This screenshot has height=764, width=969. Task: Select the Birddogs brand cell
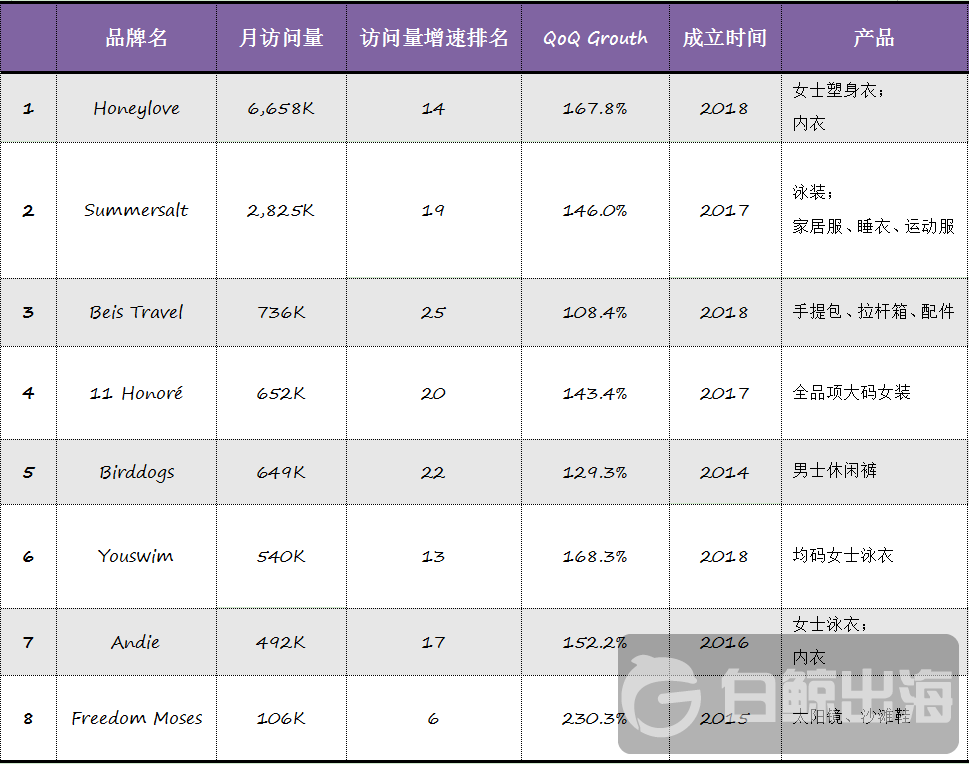pos(136,472)
